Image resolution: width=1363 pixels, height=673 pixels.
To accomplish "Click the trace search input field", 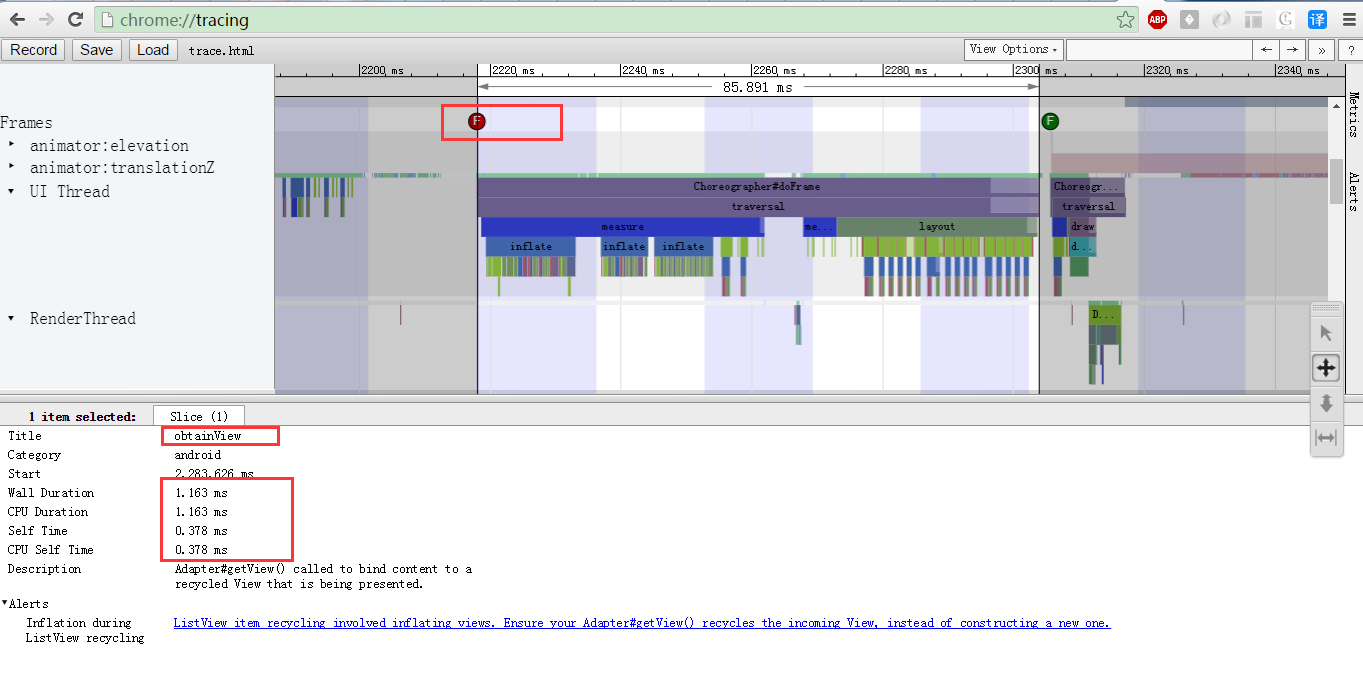I will (1159, 50).
